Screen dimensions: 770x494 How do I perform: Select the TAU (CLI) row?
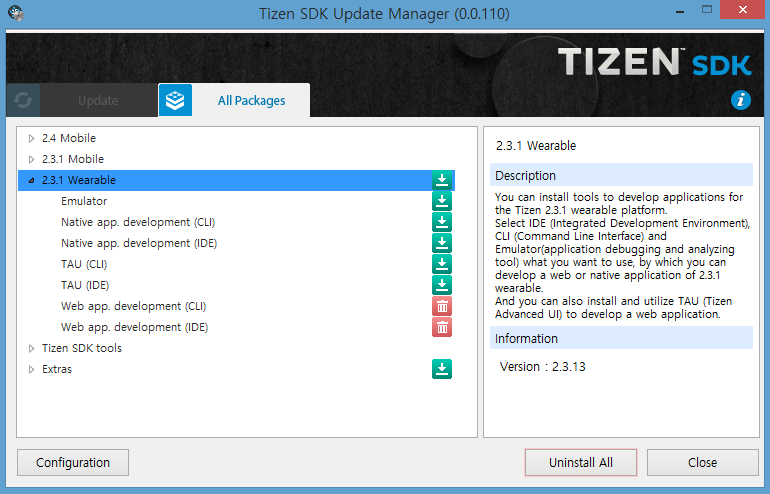[236, 264]
